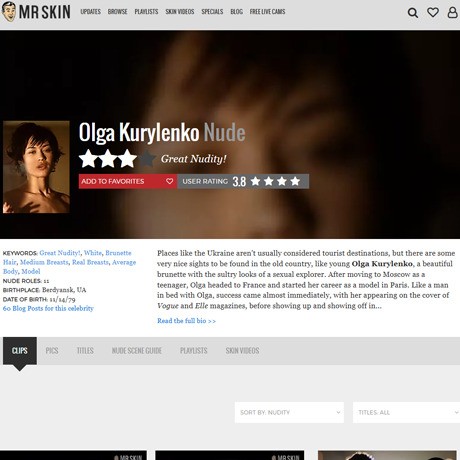The width and height of the screenshot is (460, 460).
Task: Add to Favorites button
Action: click(x=128, y=181)
